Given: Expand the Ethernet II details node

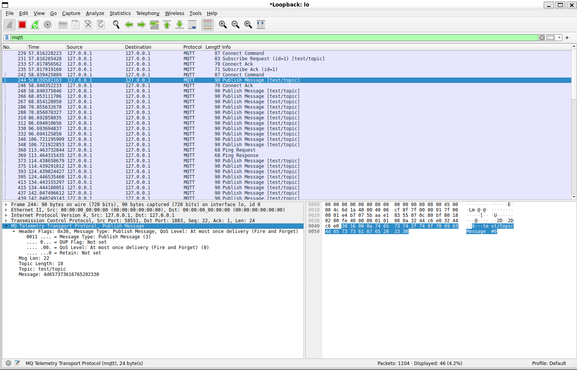Looking at the screenshot, I should (6, 210).
